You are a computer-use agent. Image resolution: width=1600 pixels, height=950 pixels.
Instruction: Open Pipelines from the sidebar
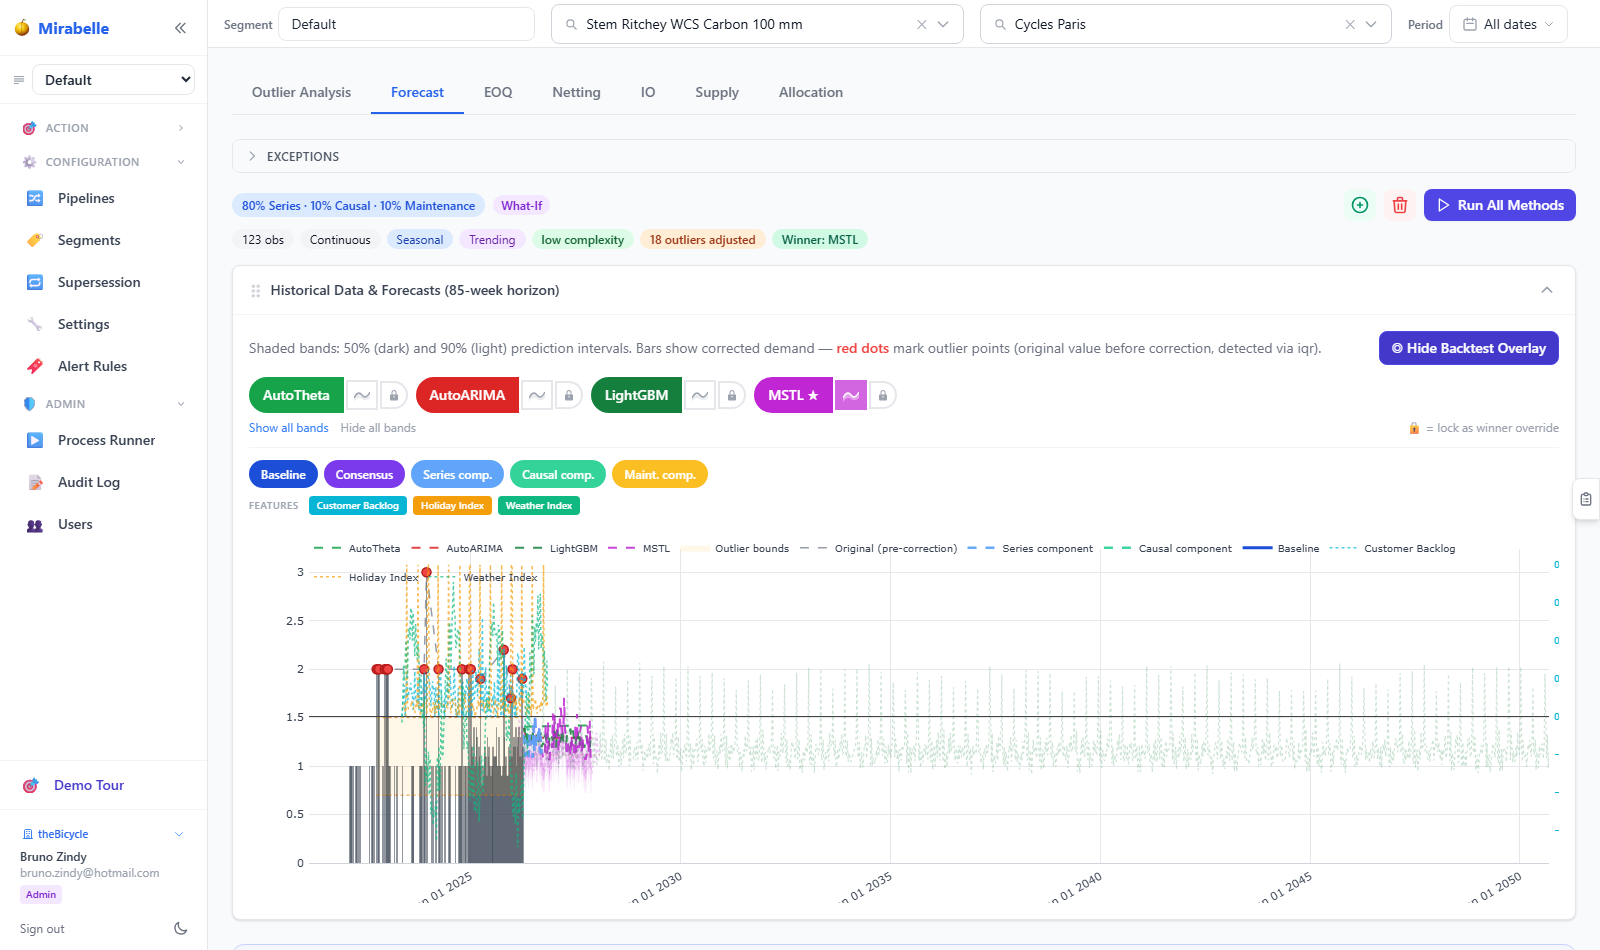click(86, 198)
